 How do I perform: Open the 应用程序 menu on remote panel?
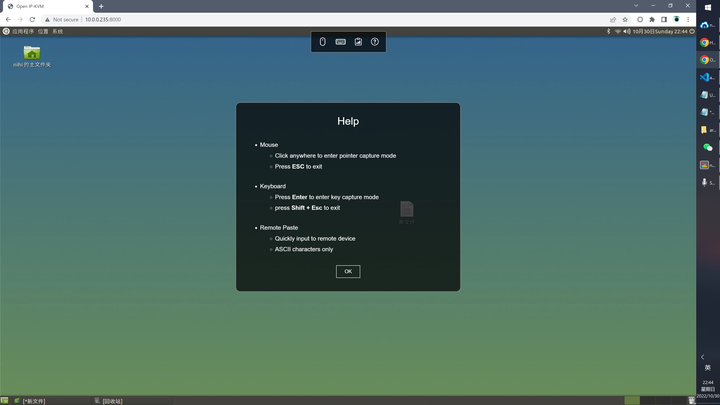click(x=23, y=32)
